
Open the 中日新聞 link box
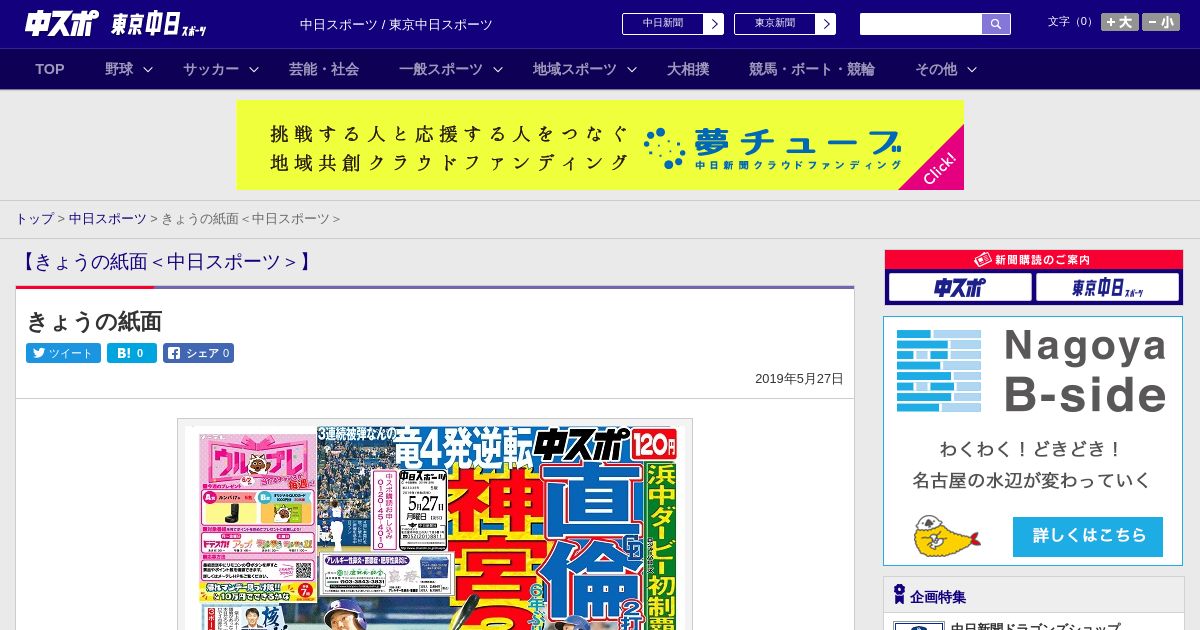click(x=663, y=24)
